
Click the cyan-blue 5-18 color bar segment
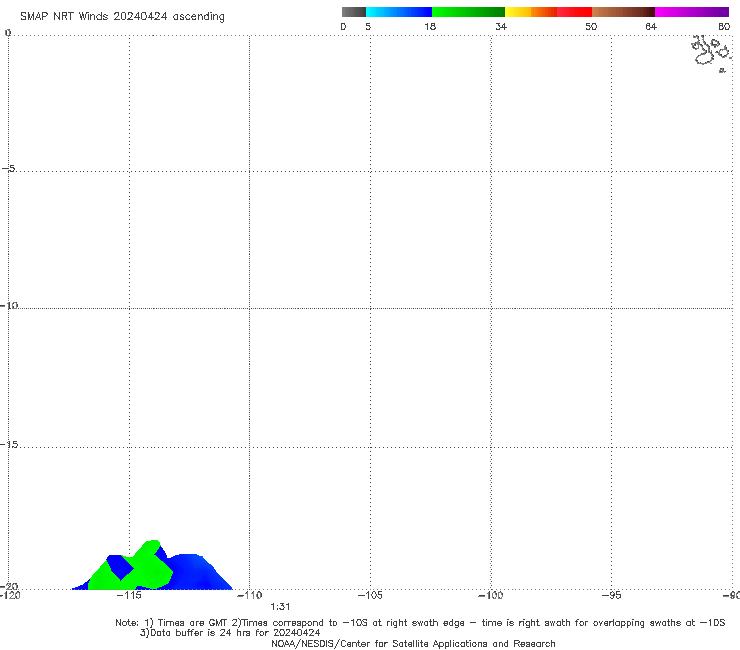tap(399, 12)
